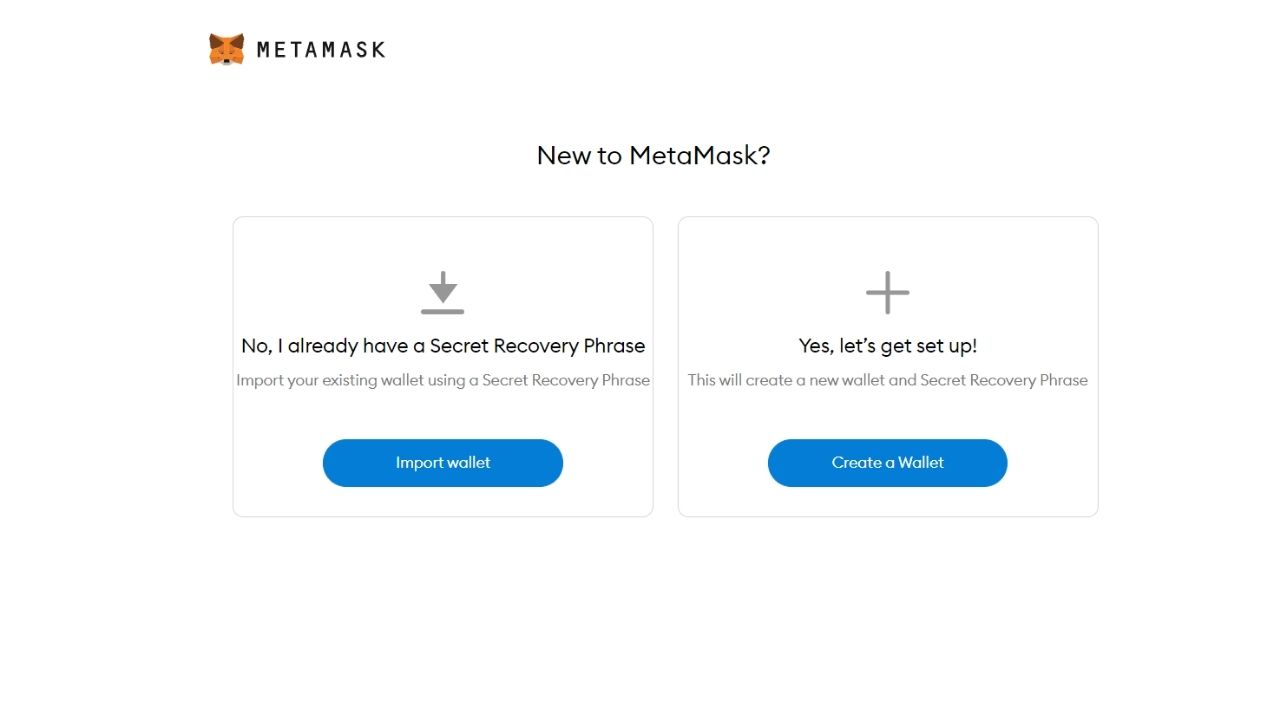Click the word "MetaMask?" in the heading

point(699,156)
